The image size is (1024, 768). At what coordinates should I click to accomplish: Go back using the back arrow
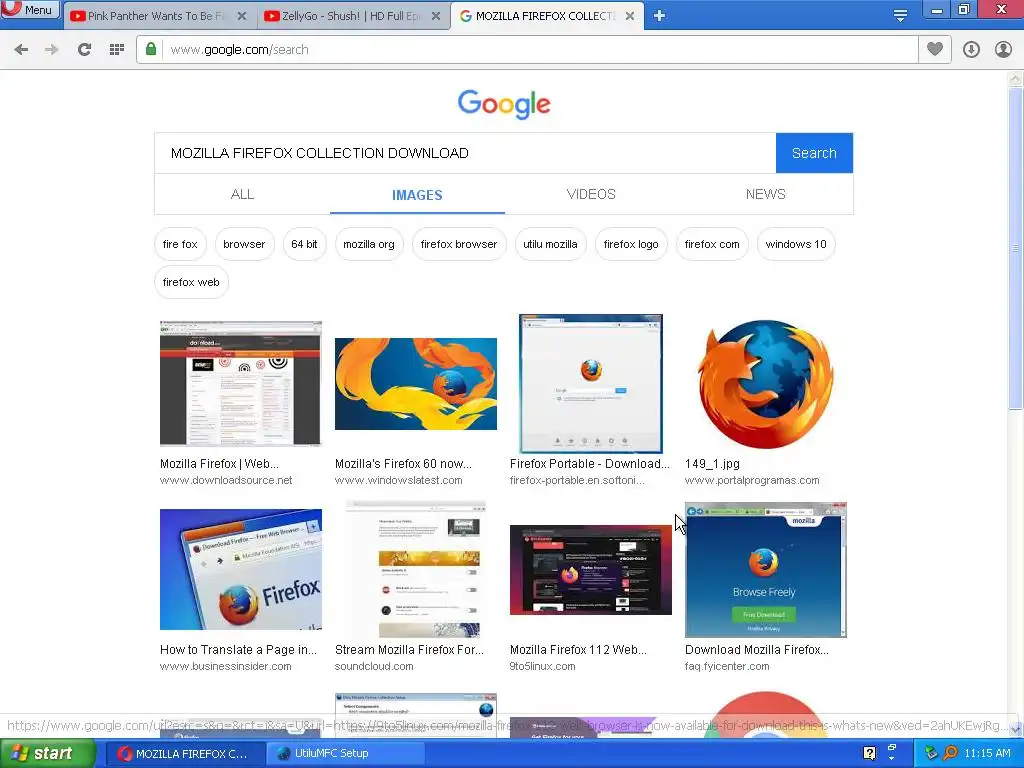[21, 50]
